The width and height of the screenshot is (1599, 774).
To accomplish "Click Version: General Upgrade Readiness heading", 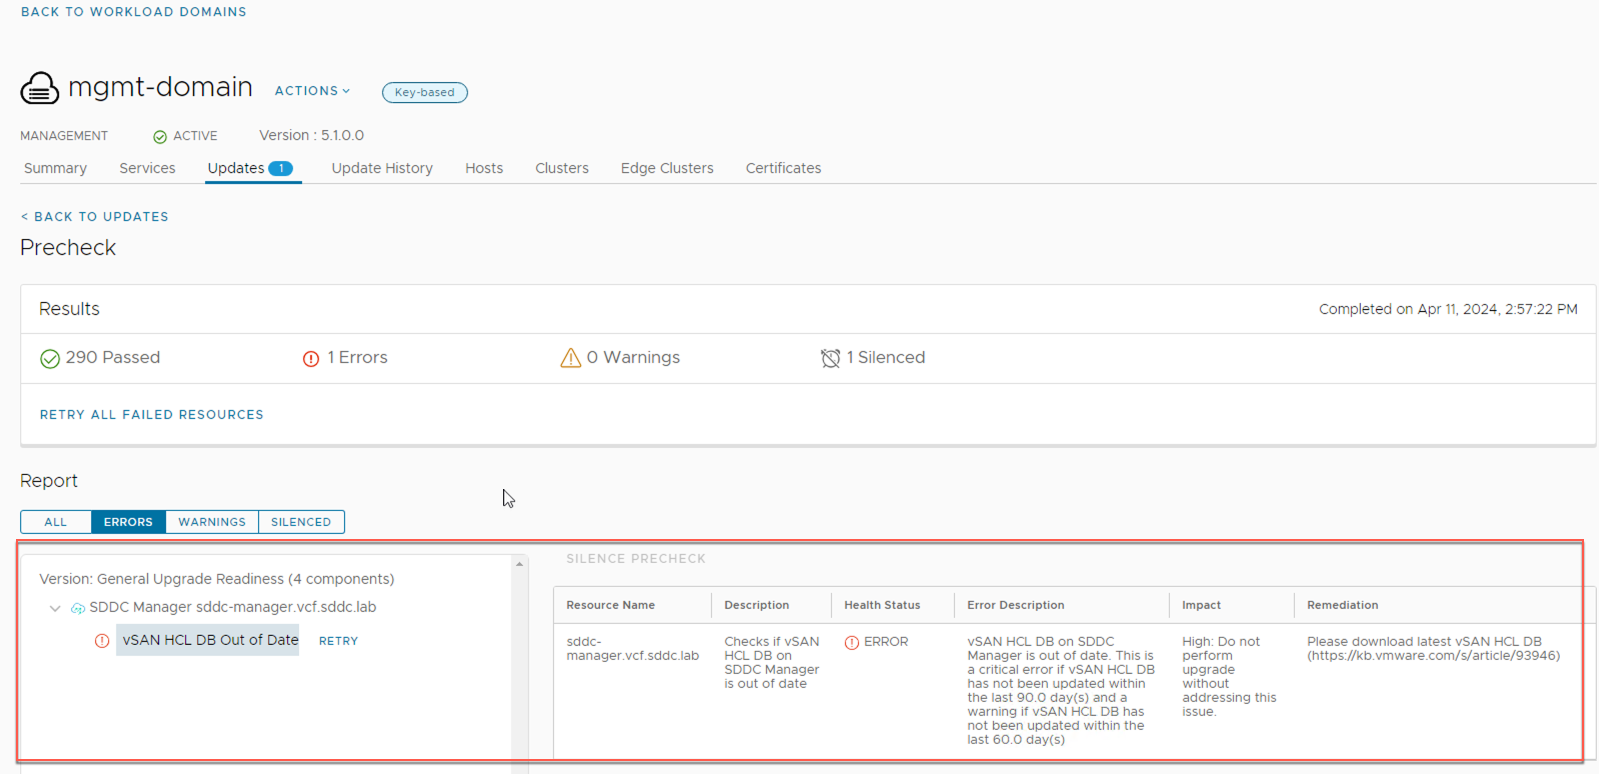I will pos(216,579).
